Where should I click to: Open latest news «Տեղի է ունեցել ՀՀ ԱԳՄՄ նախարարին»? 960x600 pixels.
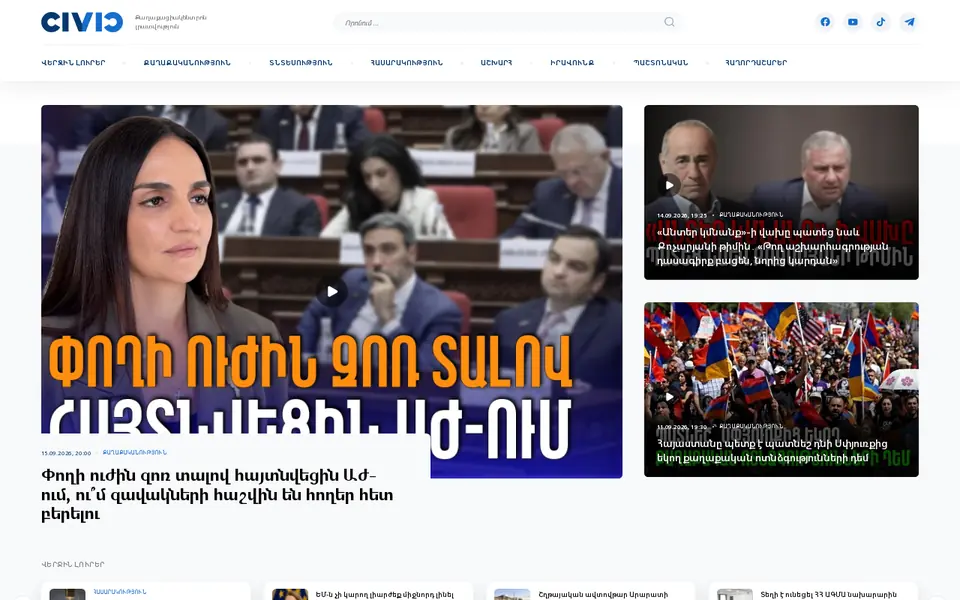click(828, 594)
